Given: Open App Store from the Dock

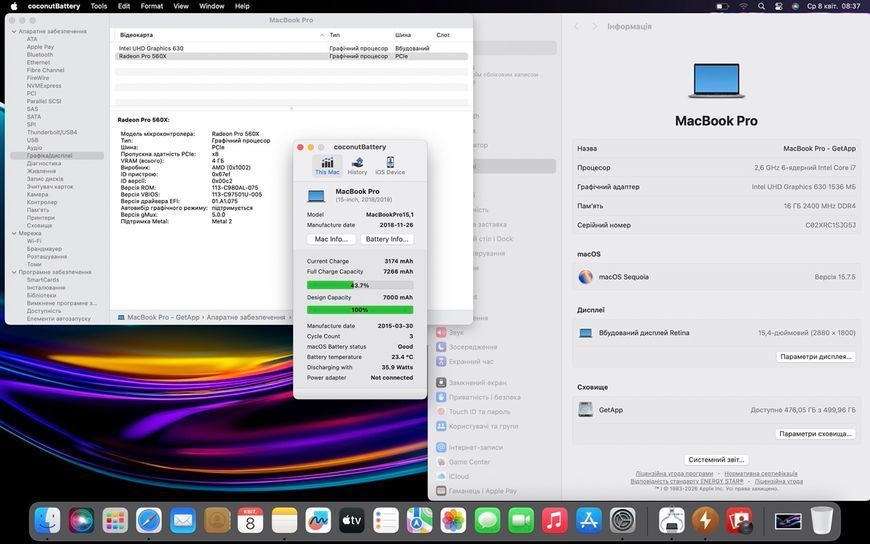Looking at the screenshot, I should point(588,521).
